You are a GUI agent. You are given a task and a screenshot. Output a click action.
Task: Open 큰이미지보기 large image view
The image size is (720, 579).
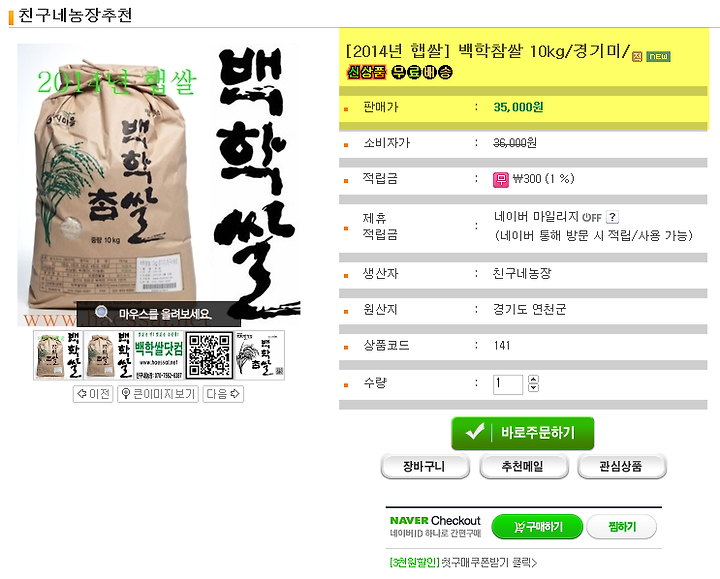coord(158,394)
